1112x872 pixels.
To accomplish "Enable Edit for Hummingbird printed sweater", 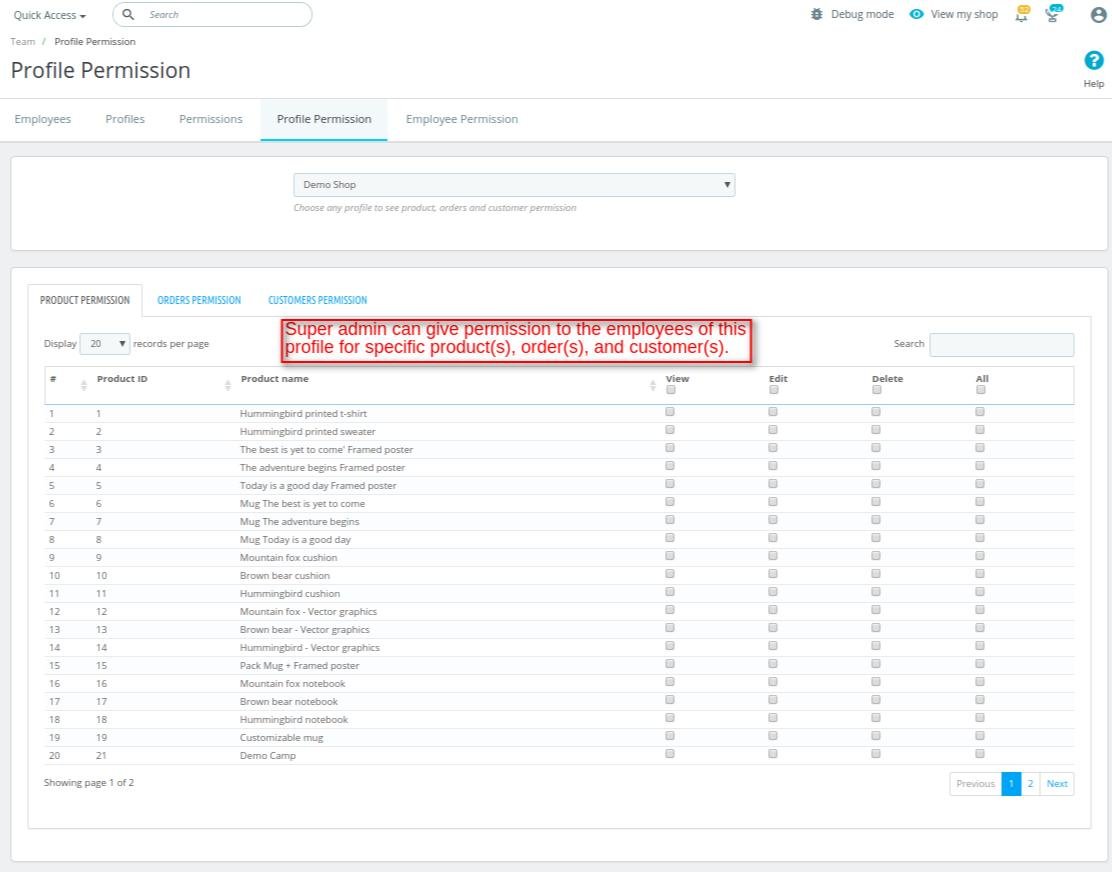I will [x=773, y=430].
